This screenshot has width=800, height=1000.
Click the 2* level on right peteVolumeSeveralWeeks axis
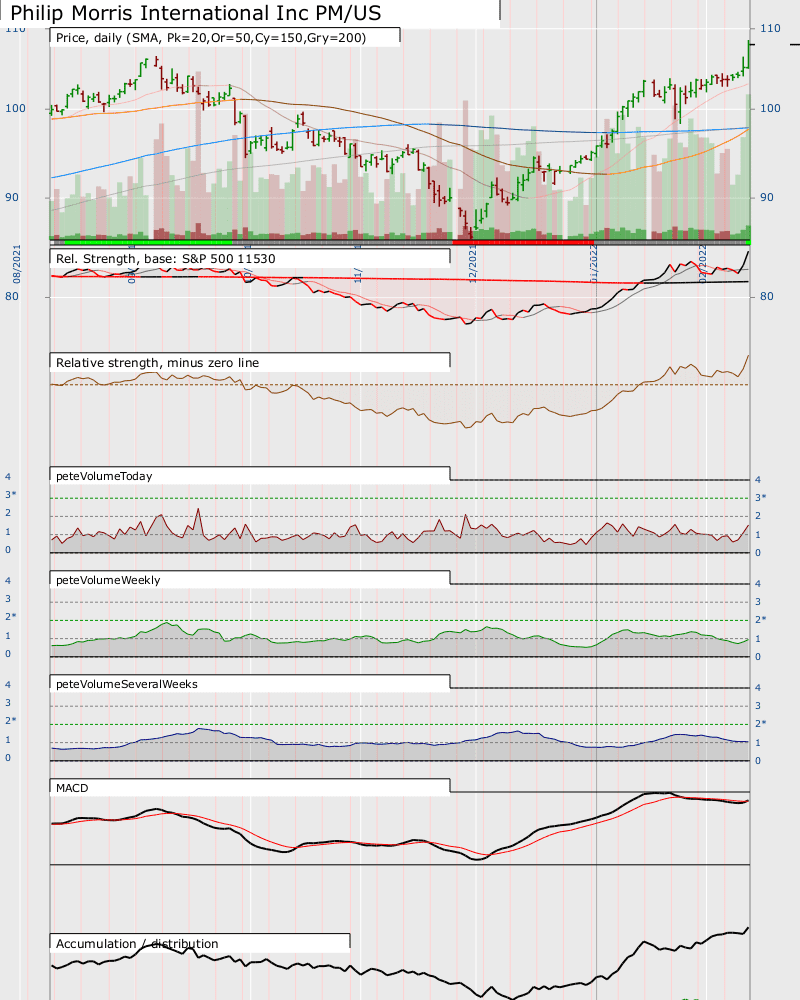[x=760, y=723]
